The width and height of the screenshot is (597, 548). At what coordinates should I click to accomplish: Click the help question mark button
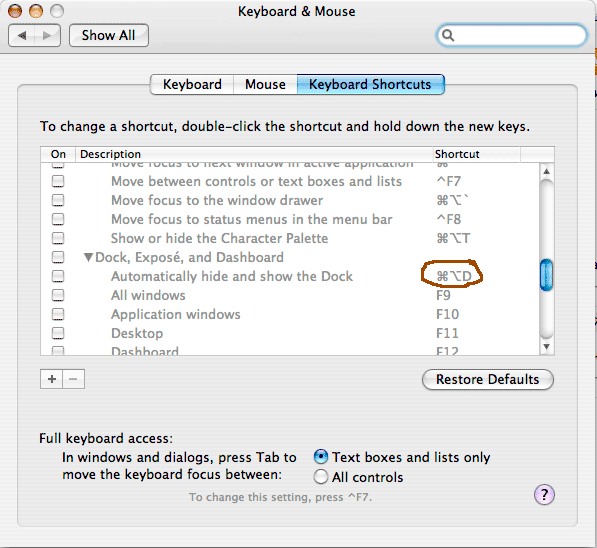tap(544, 495)
